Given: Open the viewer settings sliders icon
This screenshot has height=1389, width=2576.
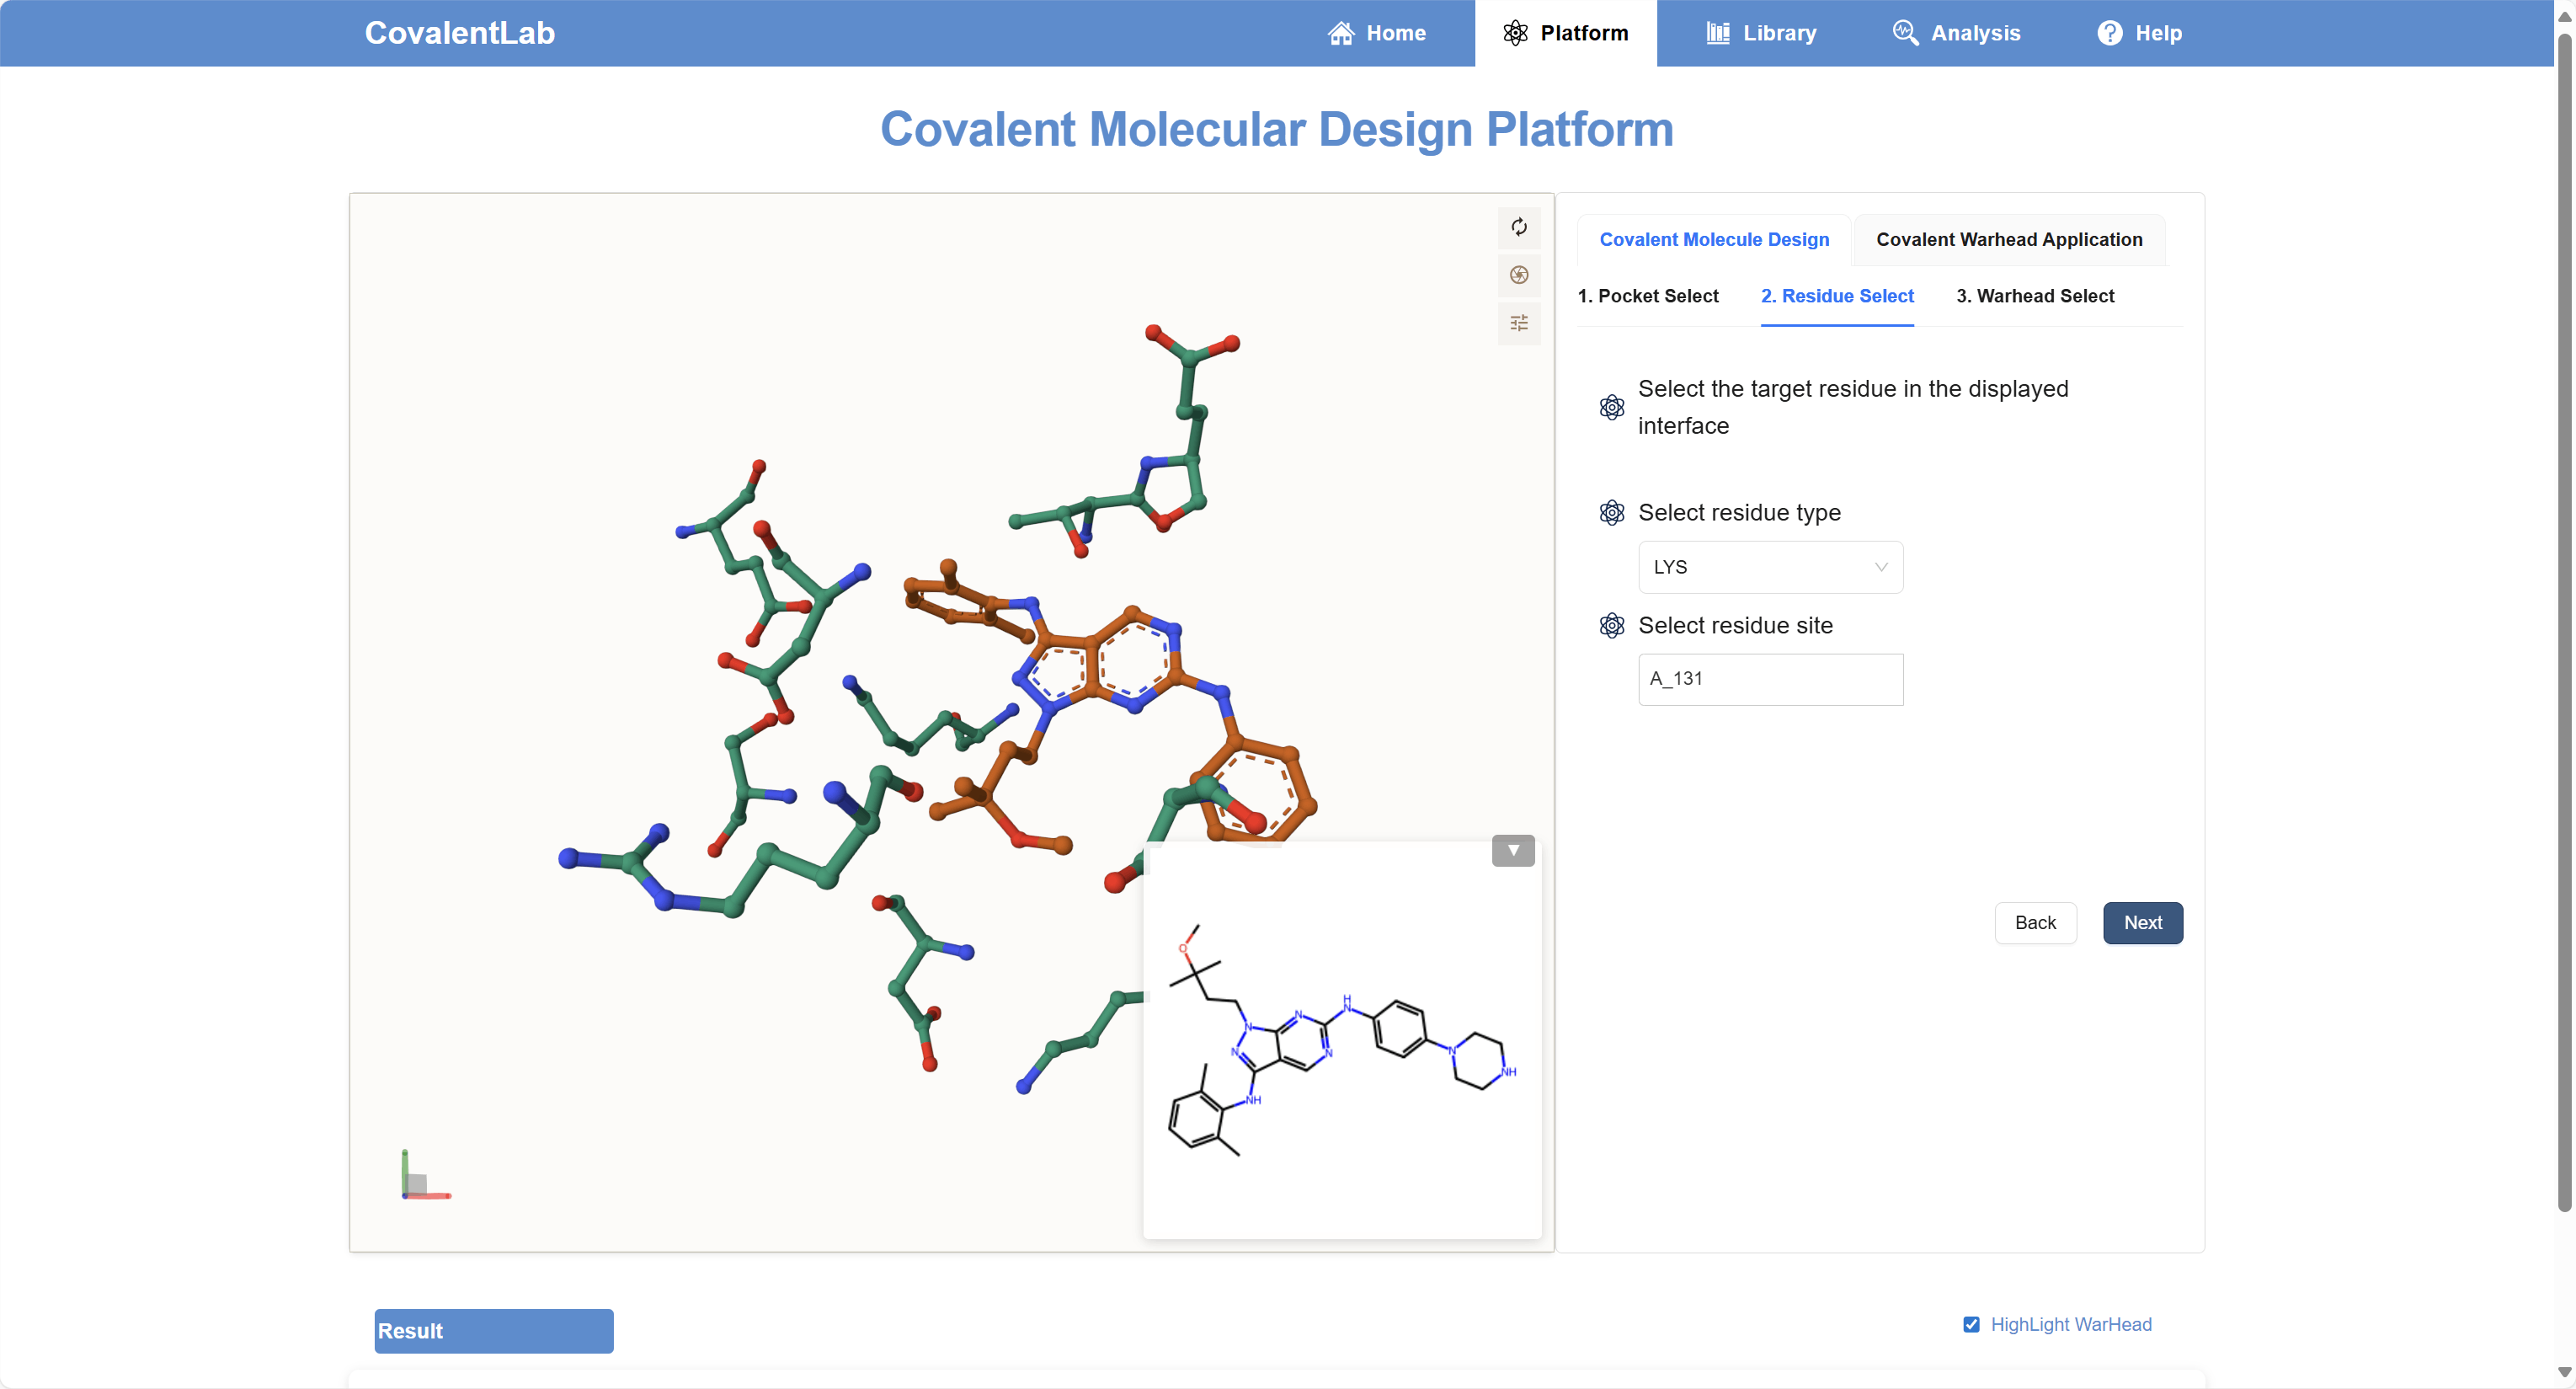Looking at the screenshot, I should [x=1518, y=323].
